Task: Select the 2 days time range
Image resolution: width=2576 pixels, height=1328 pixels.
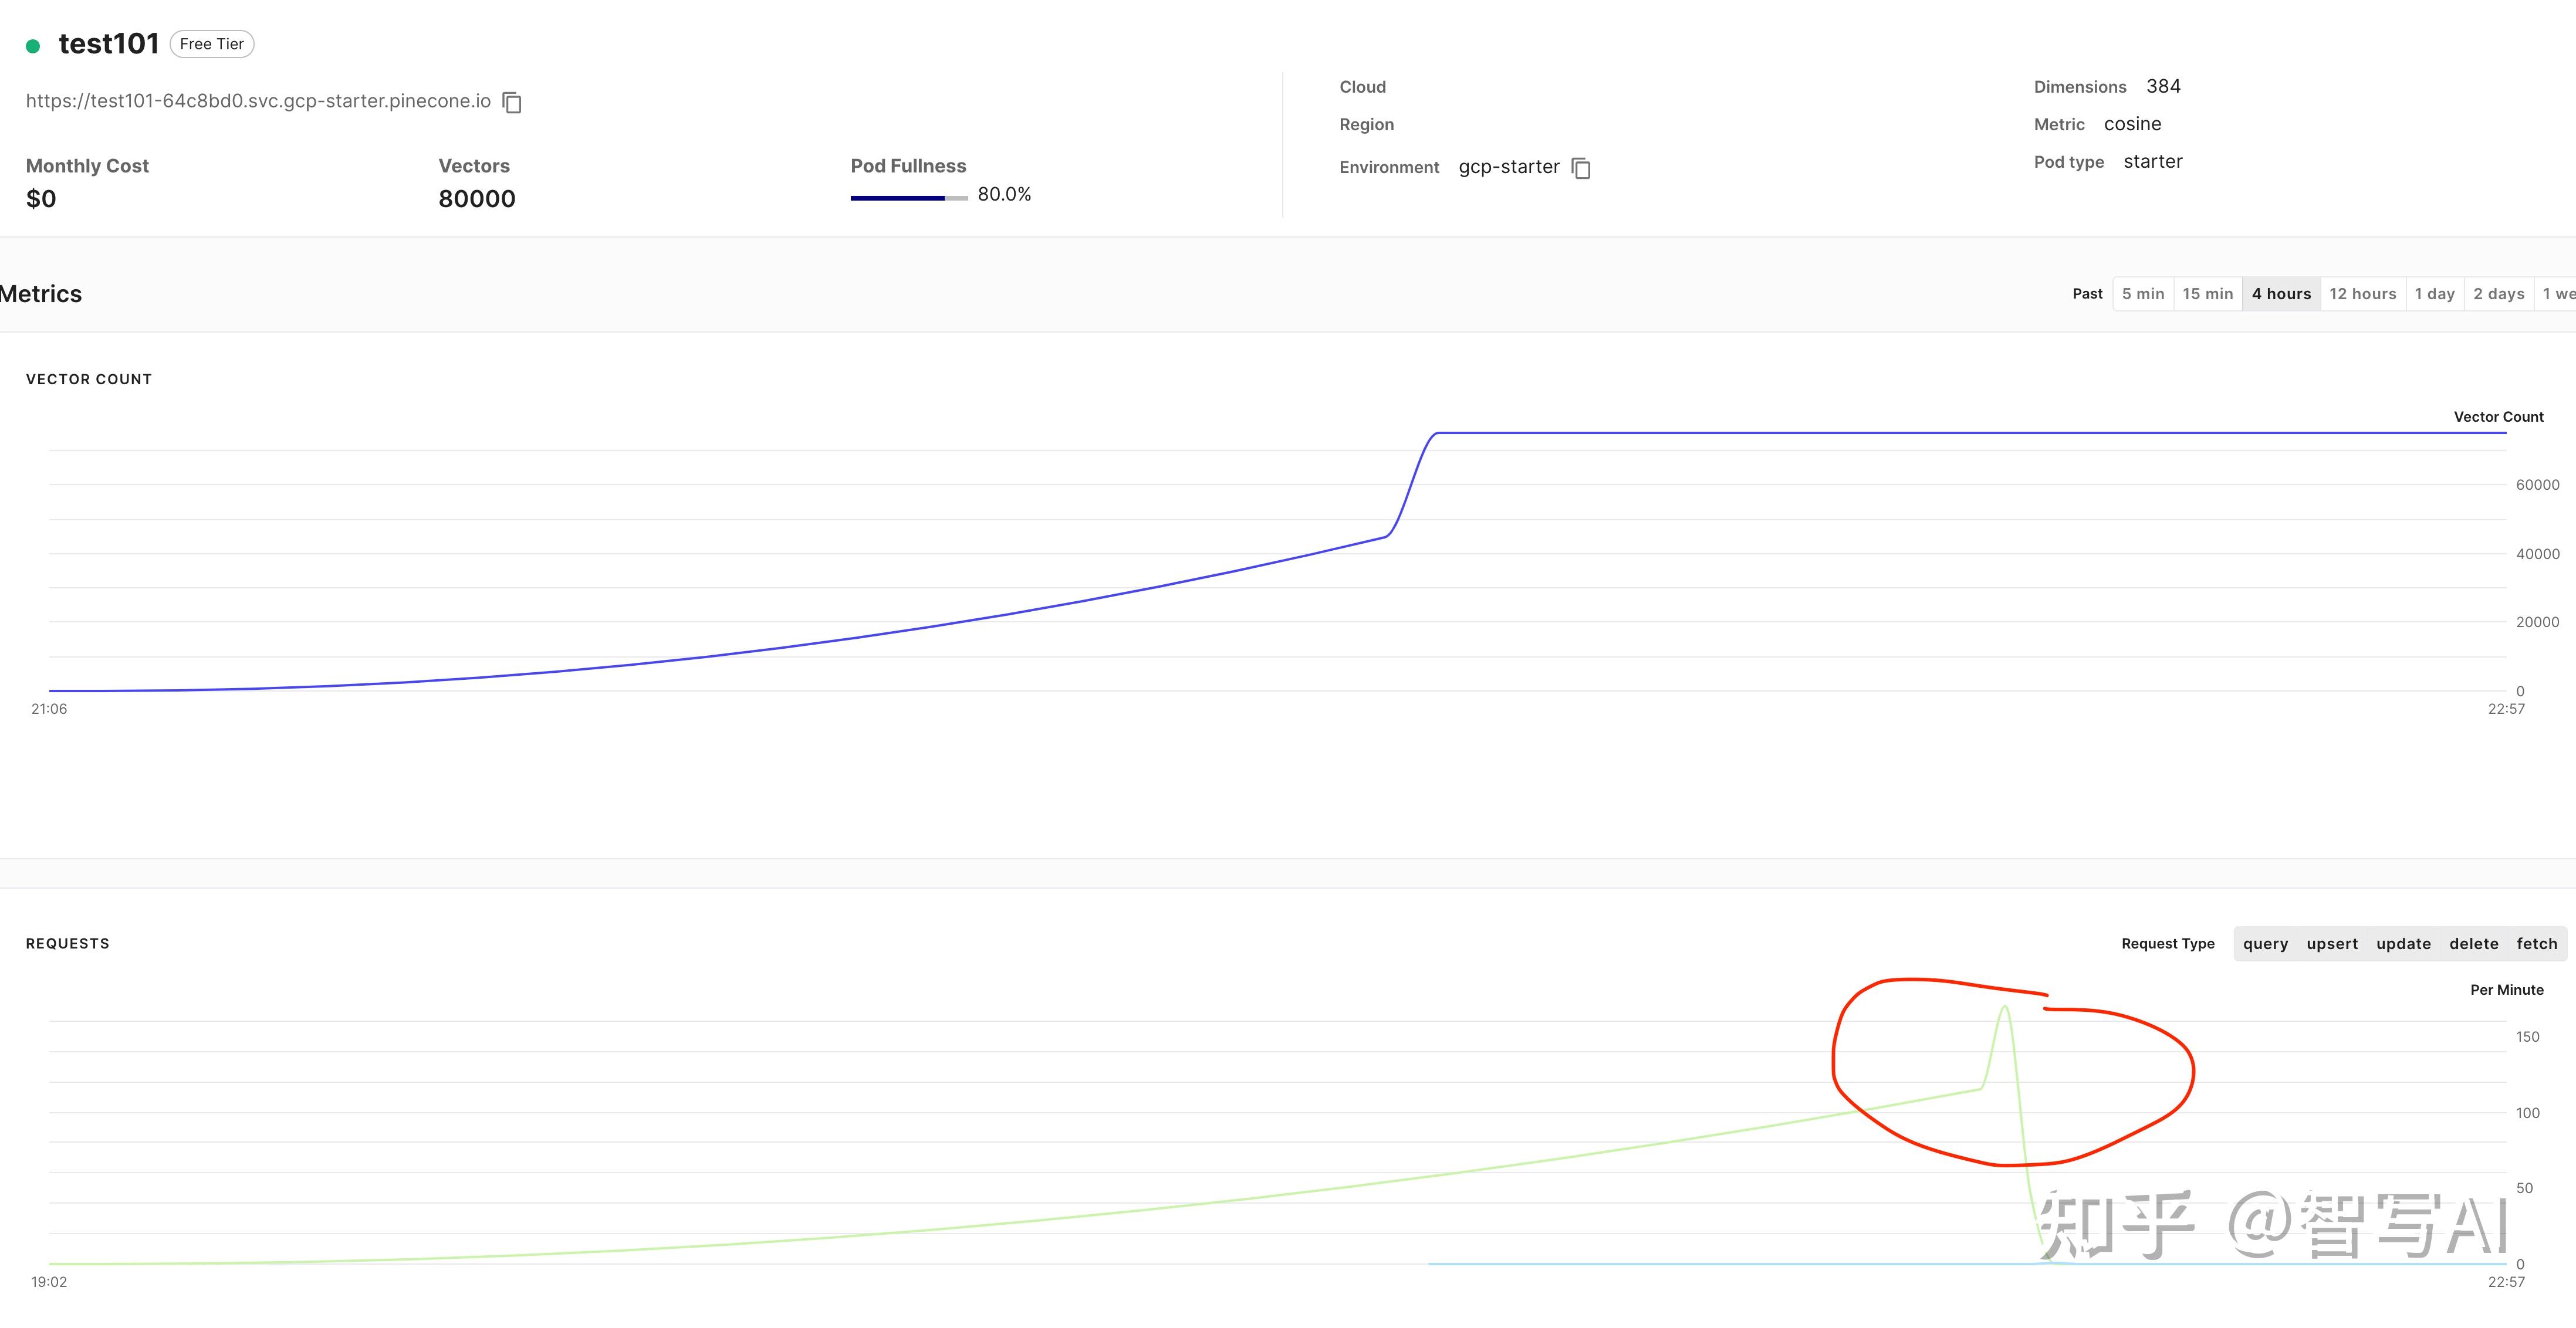Action: (2498, 294)
